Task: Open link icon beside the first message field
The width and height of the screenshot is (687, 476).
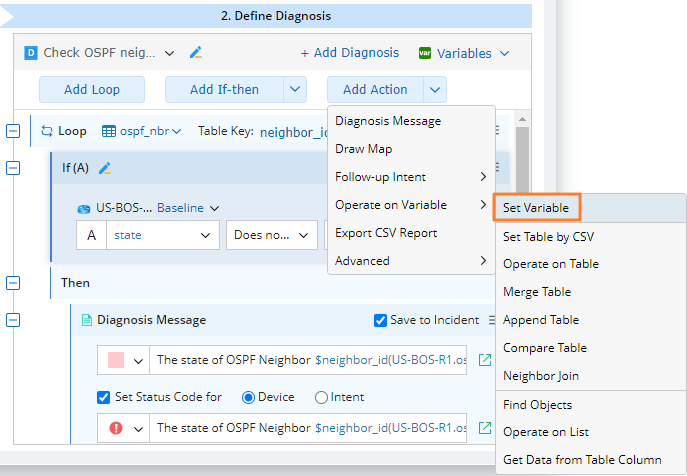Action: pos(485,360)
